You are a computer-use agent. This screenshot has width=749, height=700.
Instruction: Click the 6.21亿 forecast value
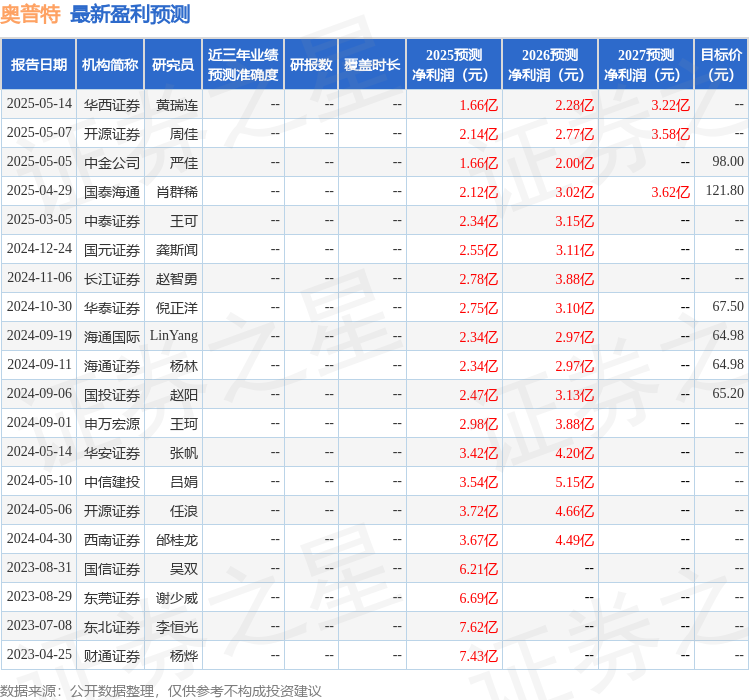click(x=479, y=569)
